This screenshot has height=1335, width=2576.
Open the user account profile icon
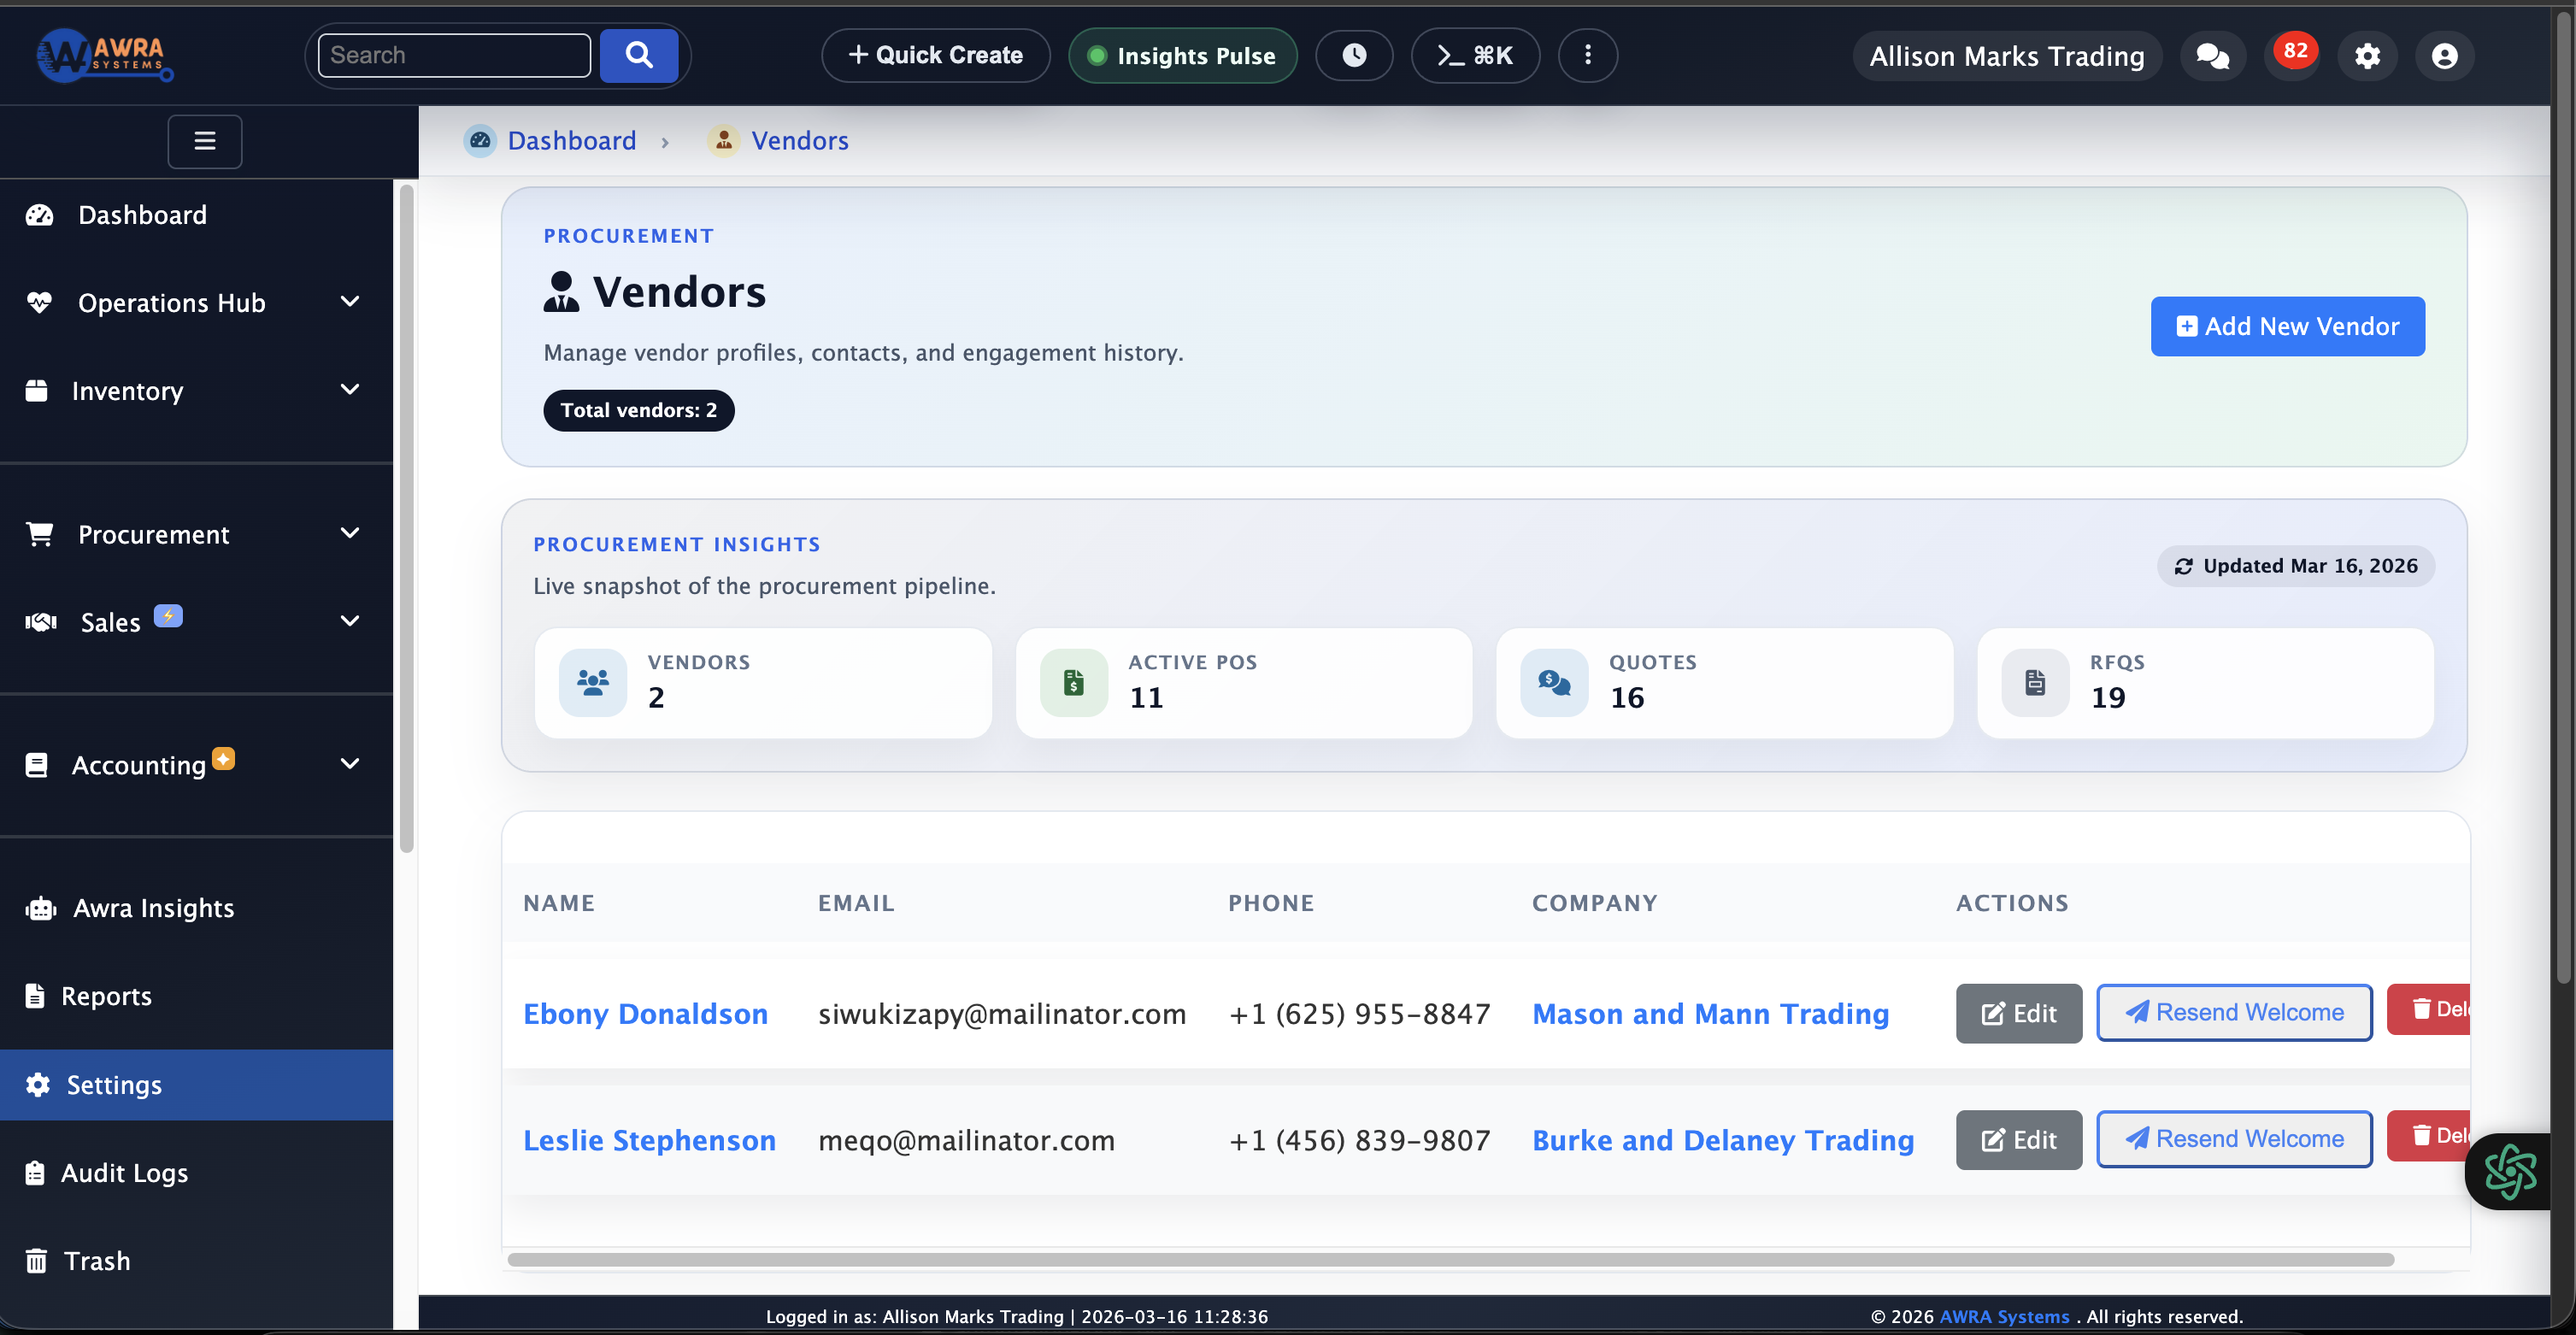(x=2444, y=55)
